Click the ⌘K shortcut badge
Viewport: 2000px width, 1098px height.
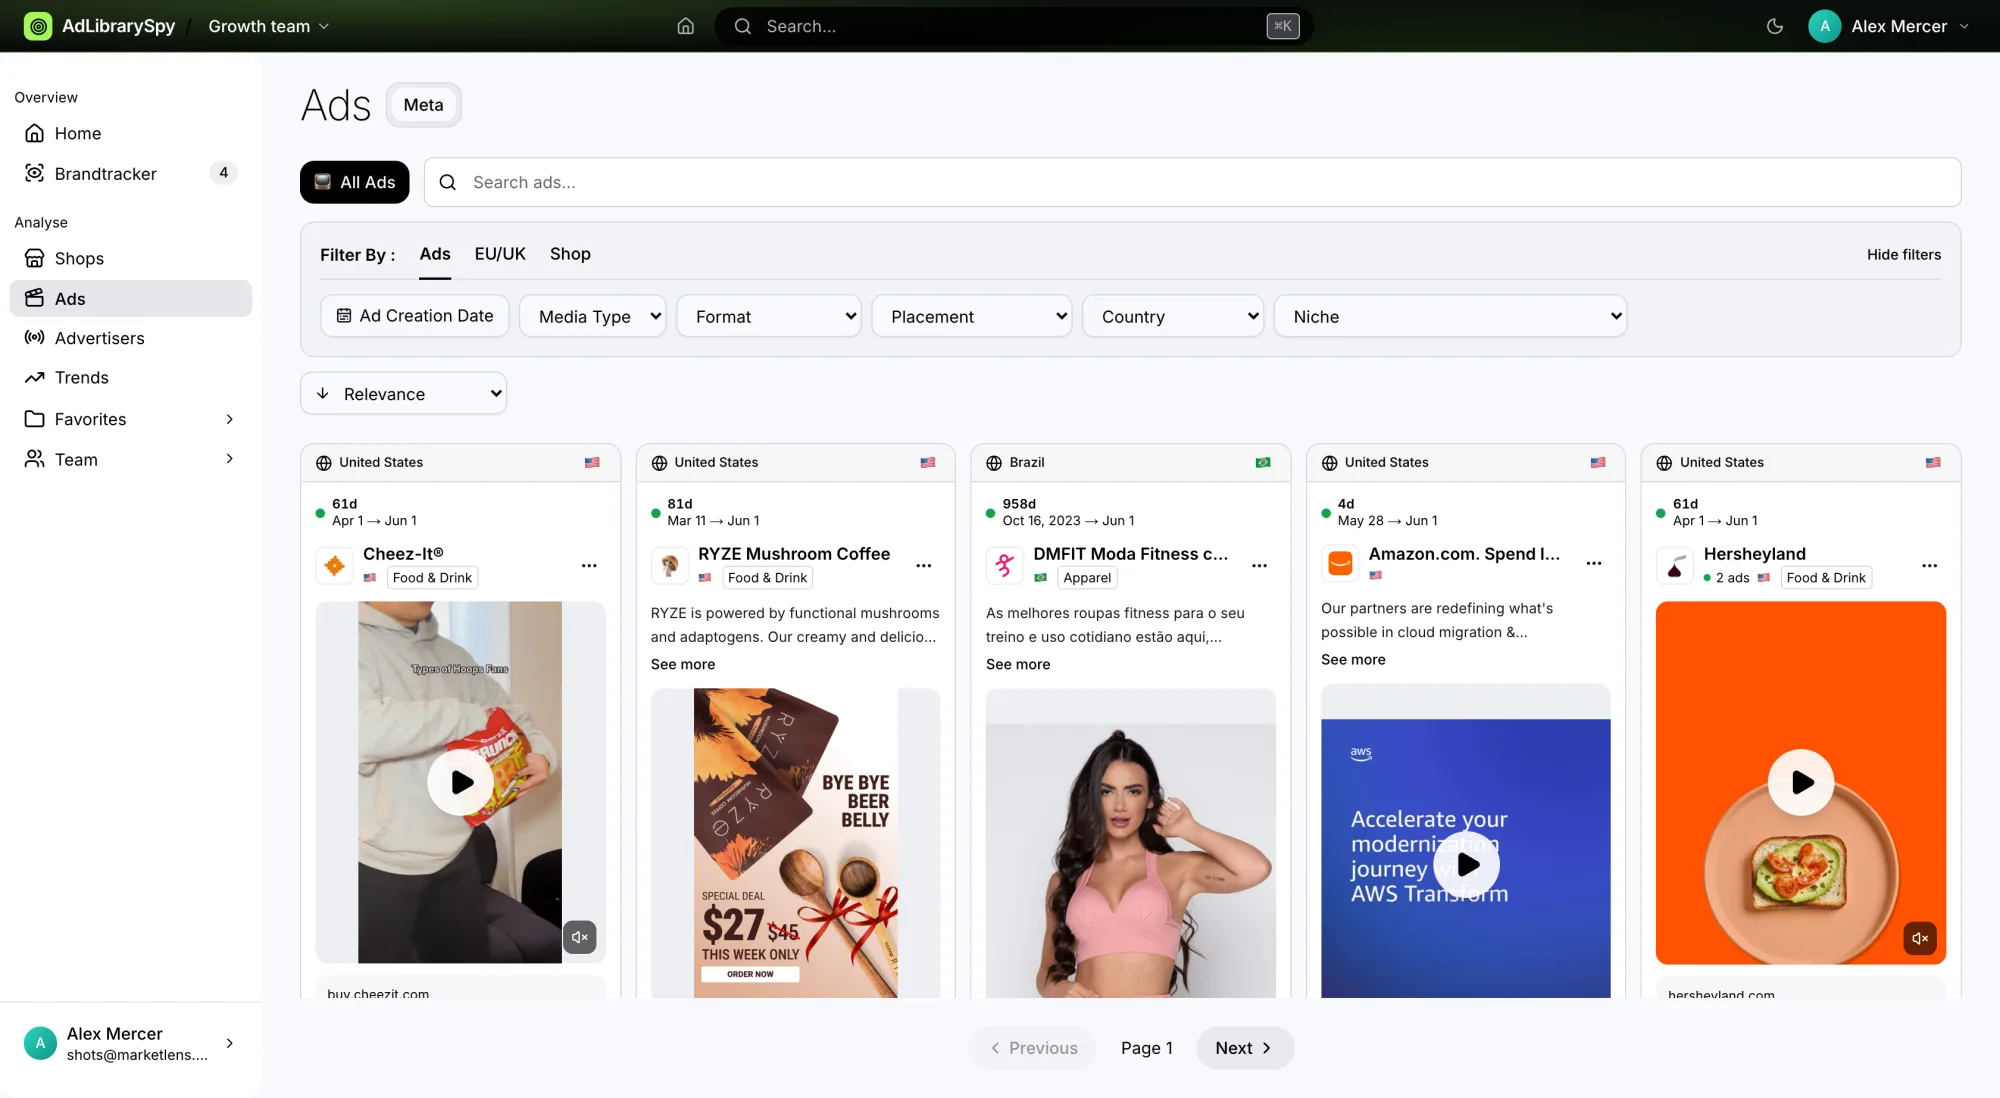[x=1283, y=26]
